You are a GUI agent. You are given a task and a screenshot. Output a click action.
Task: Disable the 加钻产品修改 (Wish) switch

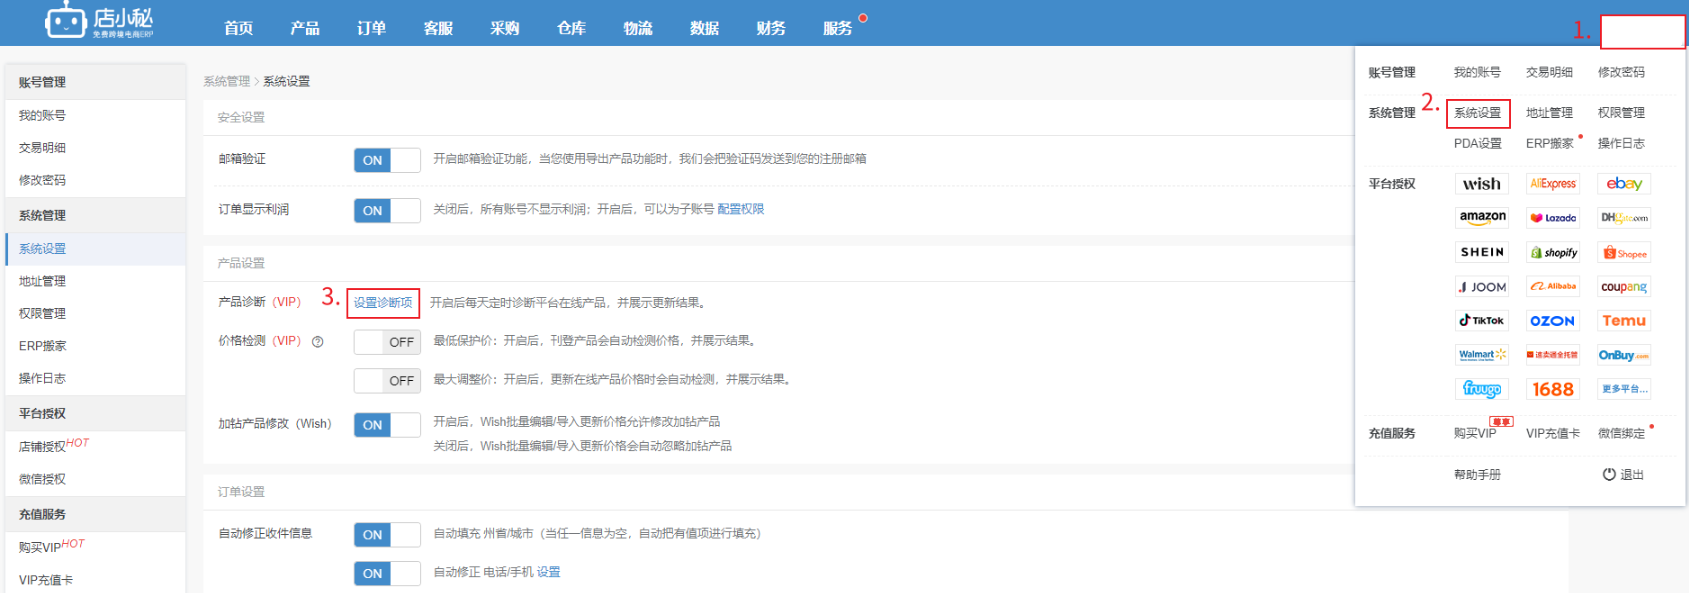[x=386, y=425]
